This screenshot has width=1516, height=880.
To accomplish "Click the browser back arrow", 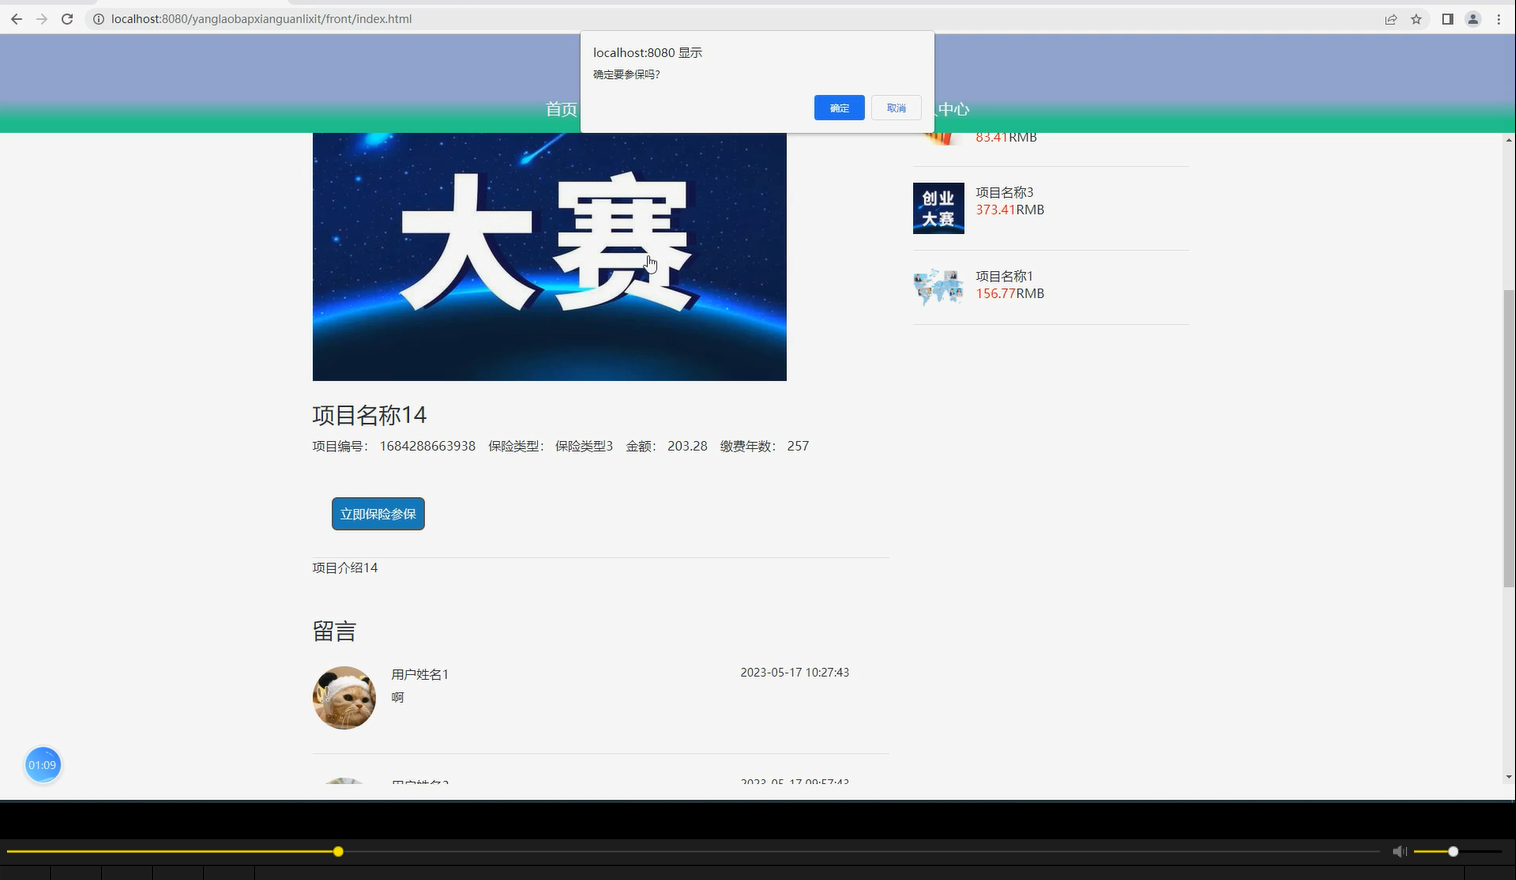I will click(x=16, y=18).
